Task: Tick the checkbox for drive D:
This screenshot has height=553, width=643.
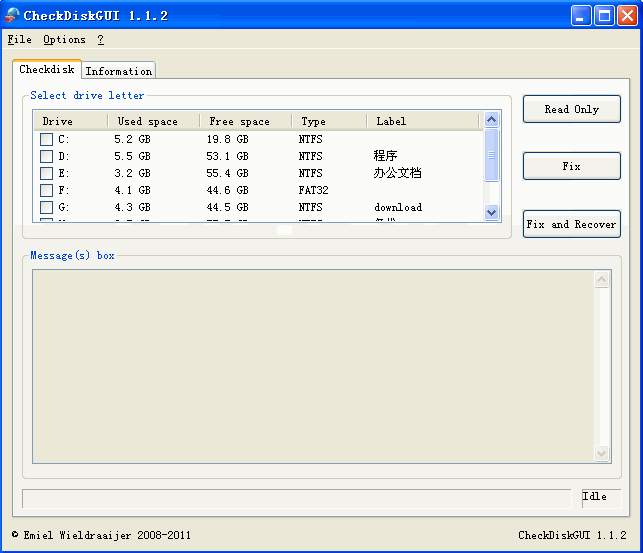Action: point(46,156)
